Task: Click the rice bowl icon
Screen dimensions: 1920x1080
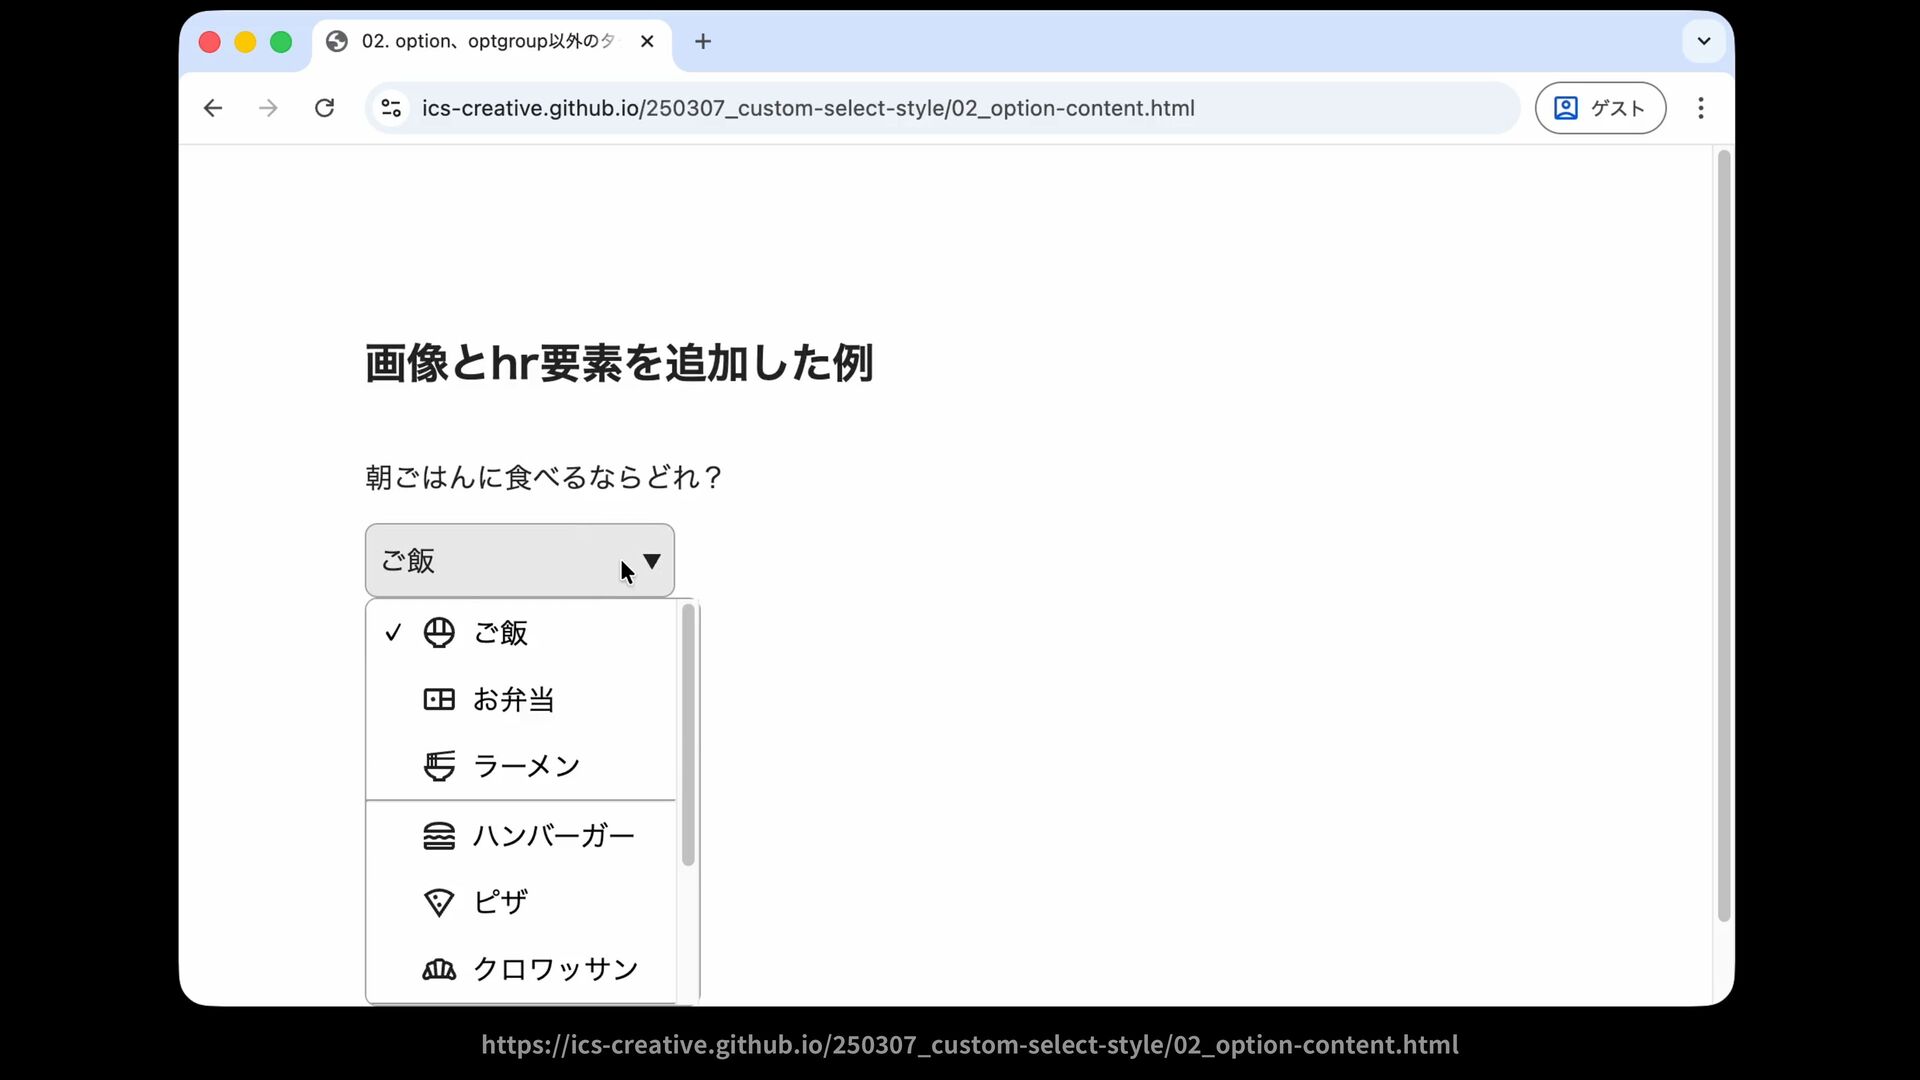Action: coord(439,633)
